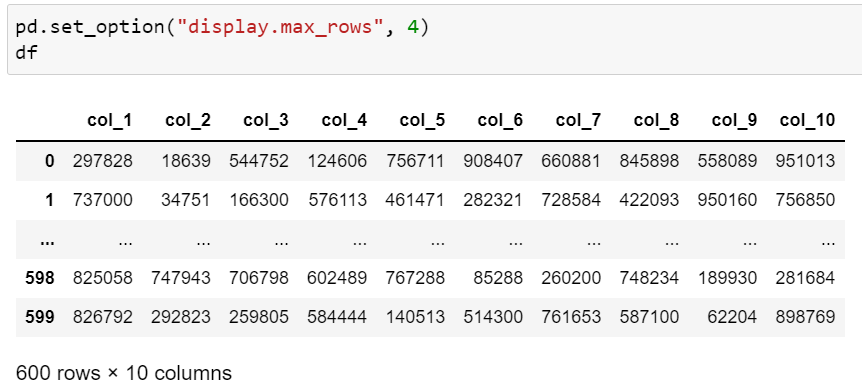Click cell value 558089
The width and height of the screenshot is (862, 389).
(x=727, y=161)
